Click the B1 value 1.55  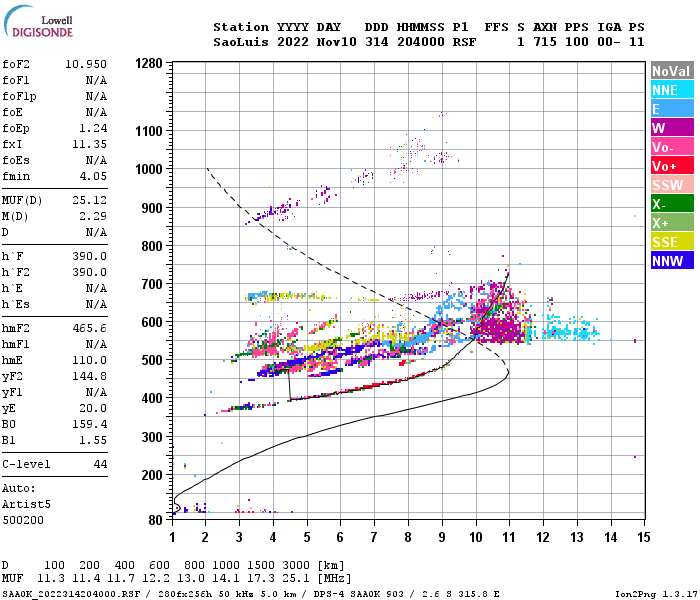pyautogui.click(x=93, y=440)
